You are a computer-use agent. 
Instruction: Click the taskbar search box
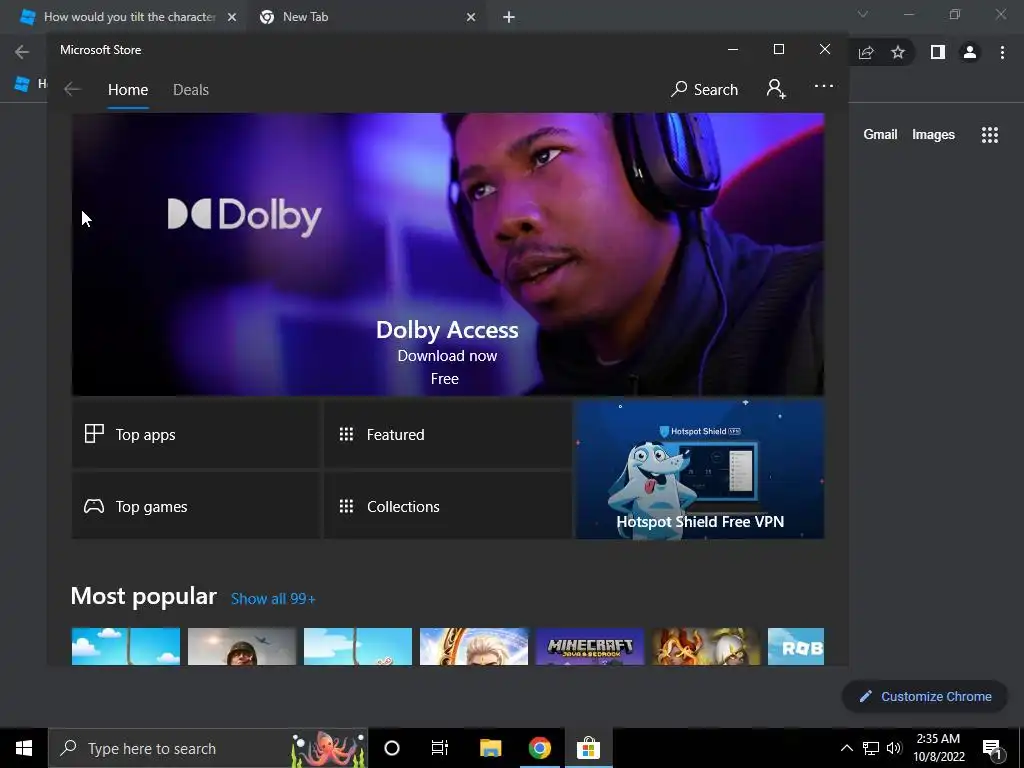(x=208, y=748)
